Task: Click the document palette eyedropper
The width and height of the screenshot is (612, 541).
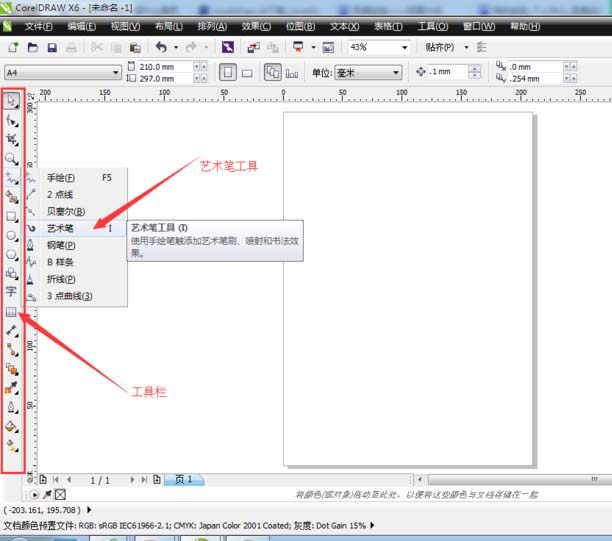Action: [47, 495]
